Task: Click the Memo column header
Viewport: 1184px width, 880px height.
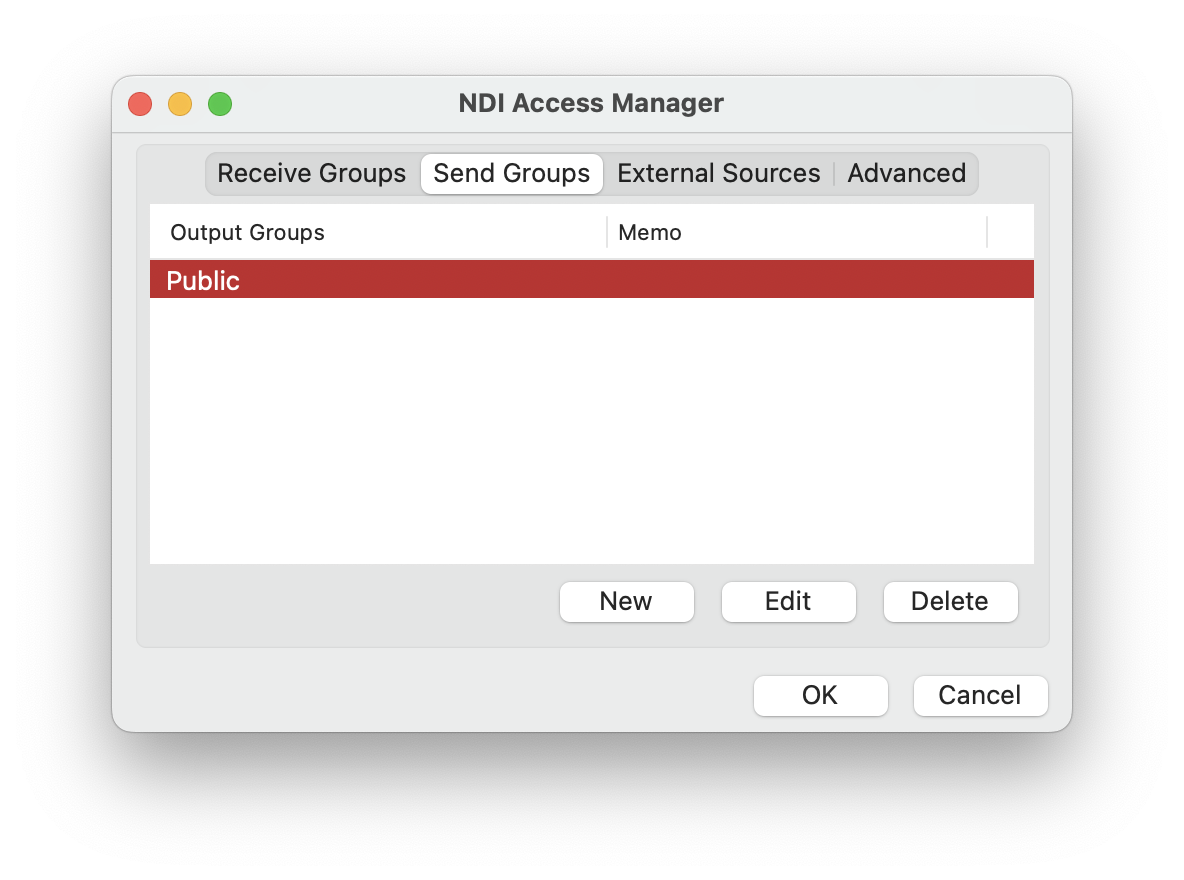Action: tap(650, 232)
